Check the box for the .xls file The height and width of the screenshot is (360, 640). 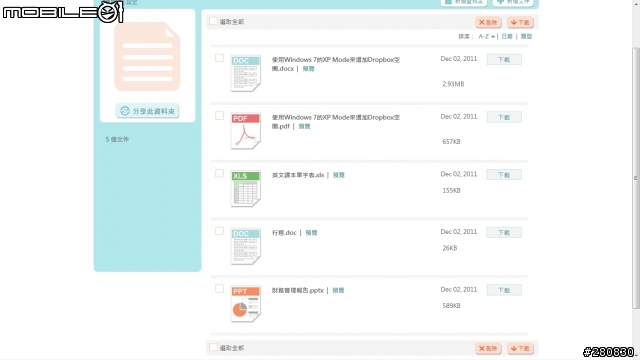pos(219,173)
